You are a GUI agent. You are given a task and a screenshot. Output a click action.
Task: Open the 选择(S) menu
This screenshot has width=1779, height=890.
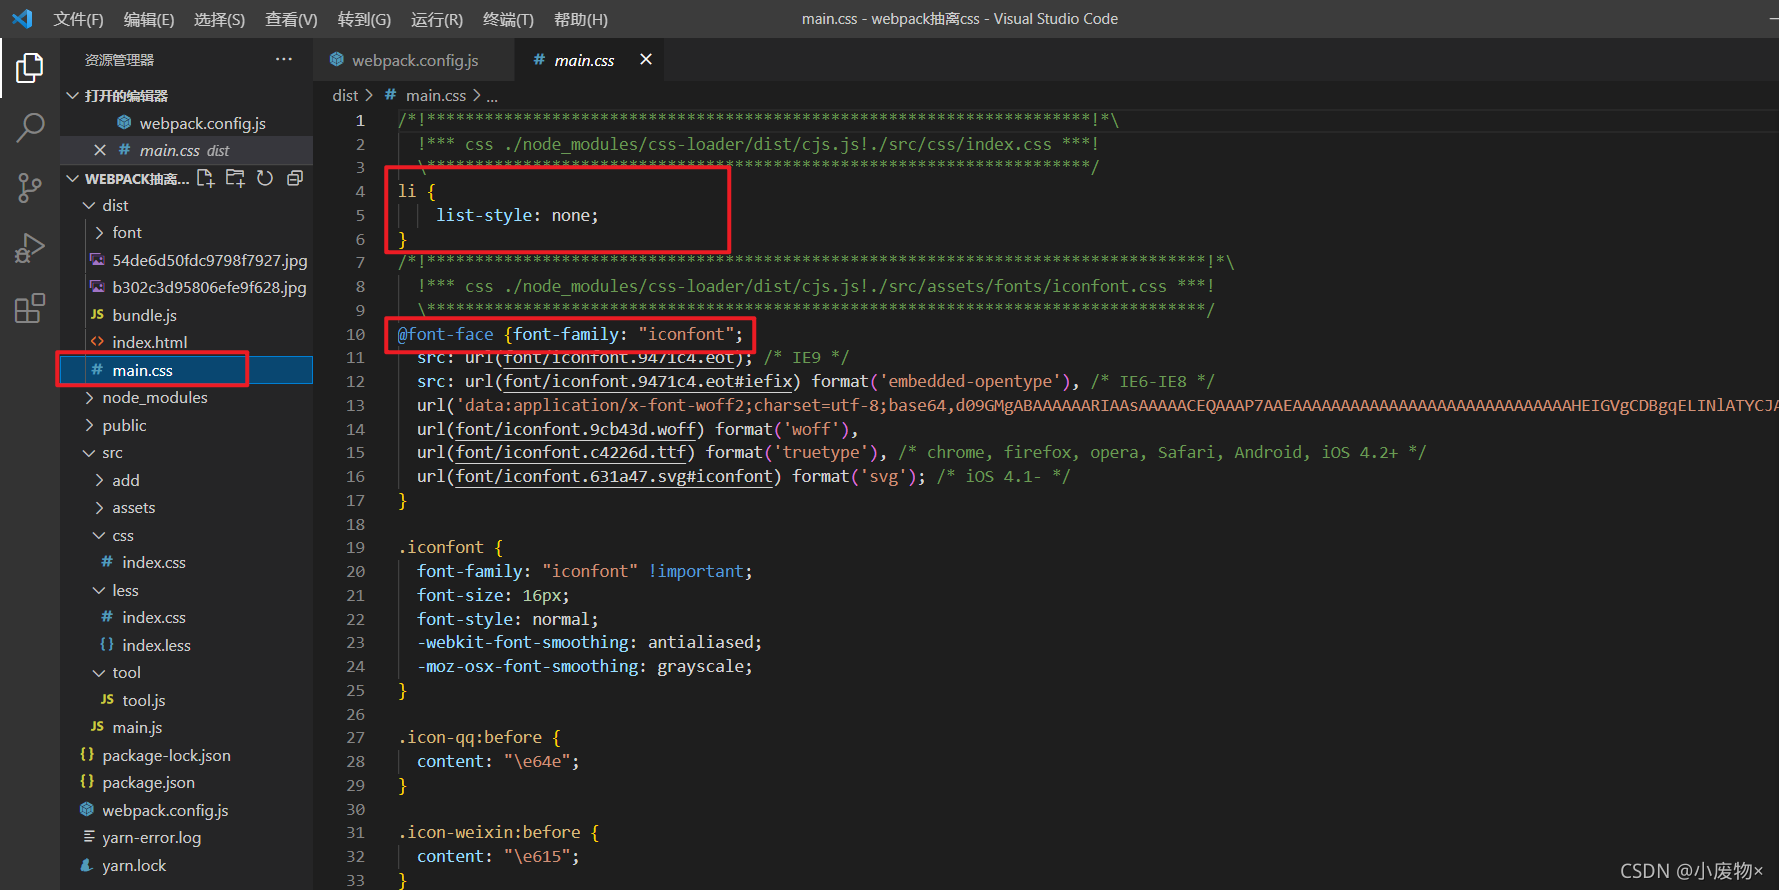(219, 19)
